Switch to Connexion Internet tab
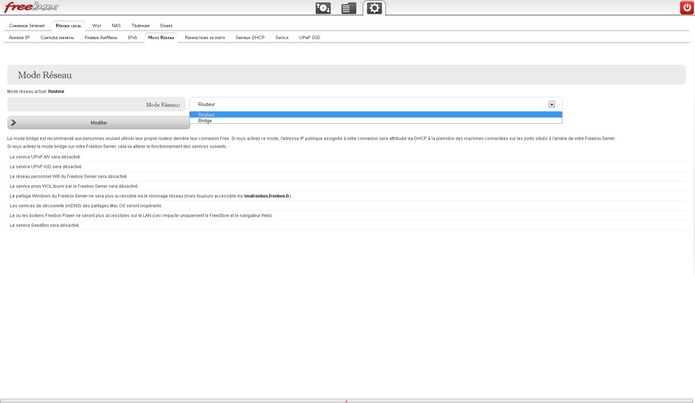Viewport: 695px width, 403px height. 26,25
